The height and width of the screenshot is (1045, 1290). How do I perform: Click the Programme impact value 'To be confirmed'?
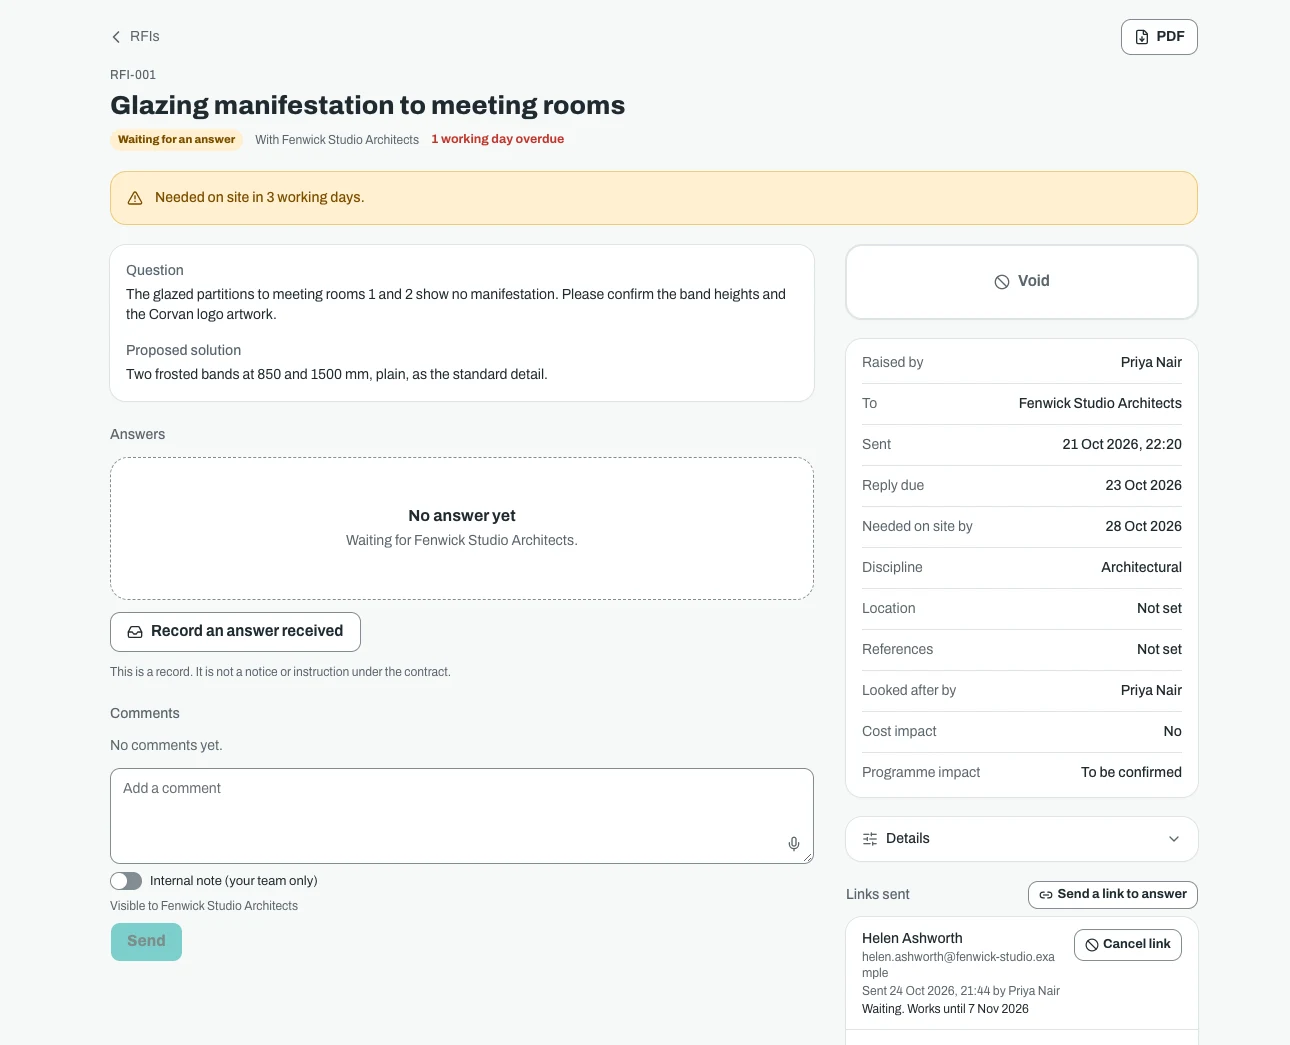coord(1131,773)
